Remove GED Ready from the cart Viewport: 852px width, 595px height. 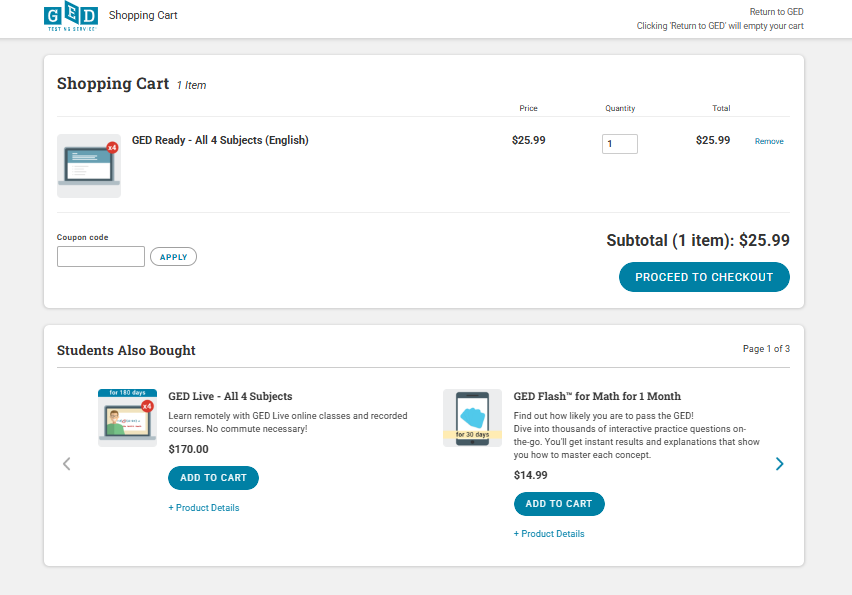(x=768, y=142)
